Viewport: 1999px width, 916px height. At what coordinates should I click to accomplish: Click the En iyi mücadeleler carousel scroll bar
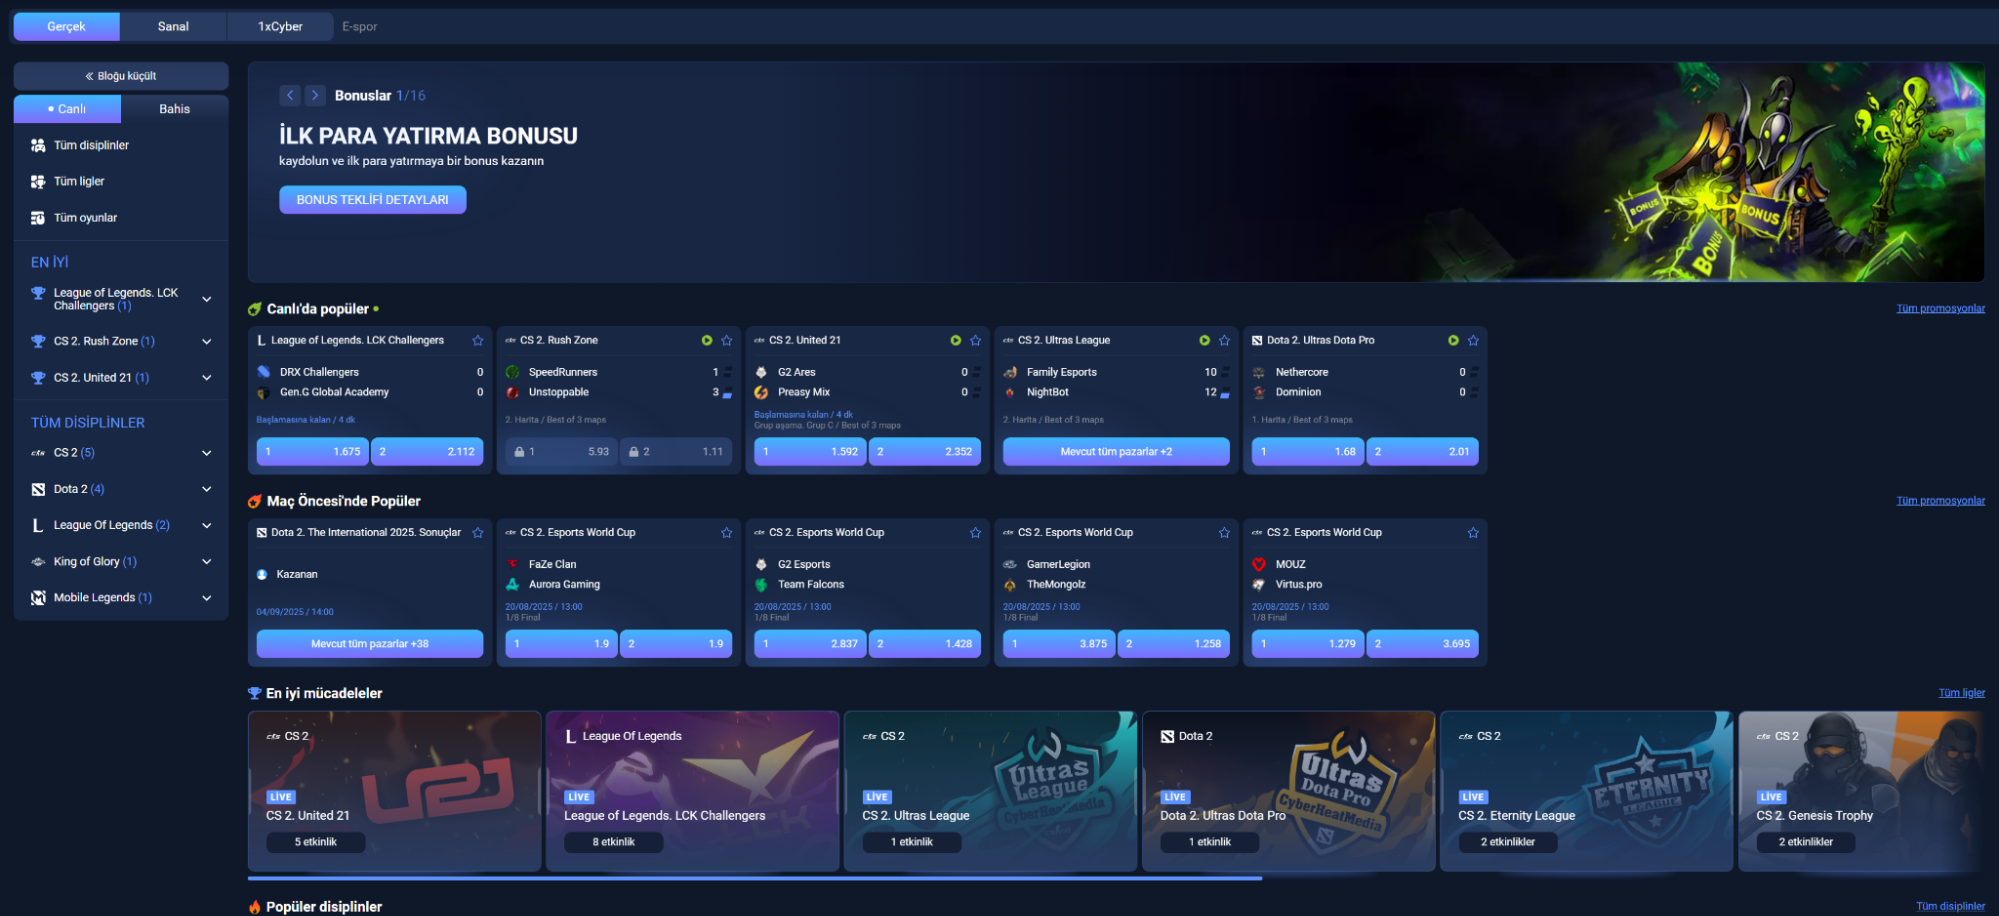click(754, 878)
